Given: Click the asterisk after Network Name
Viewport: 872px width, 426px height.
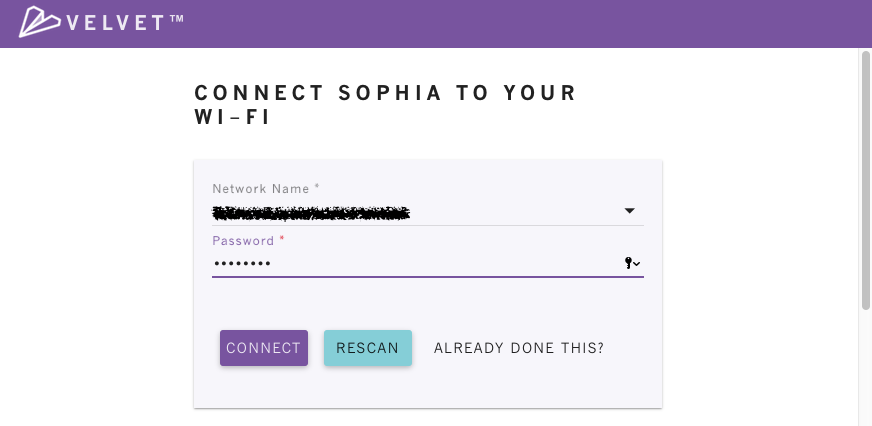Looking at the screenshot, I should (x=317, y=187).
